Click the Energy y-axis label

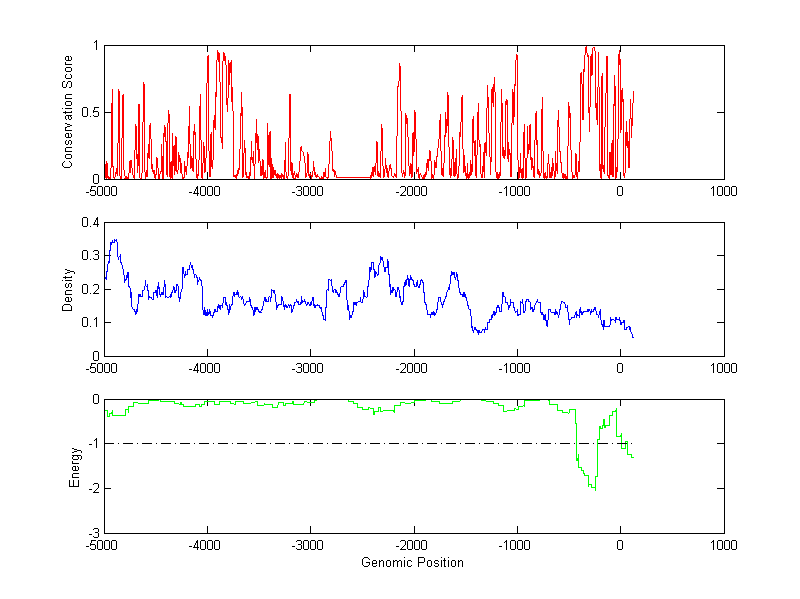74,466
